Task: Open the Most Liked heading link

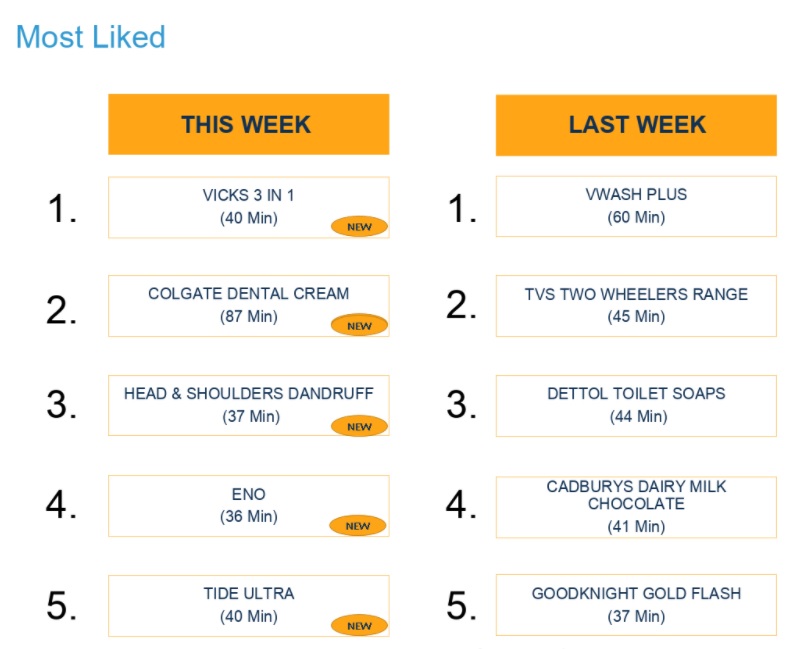Action: [x=91, y=37]
